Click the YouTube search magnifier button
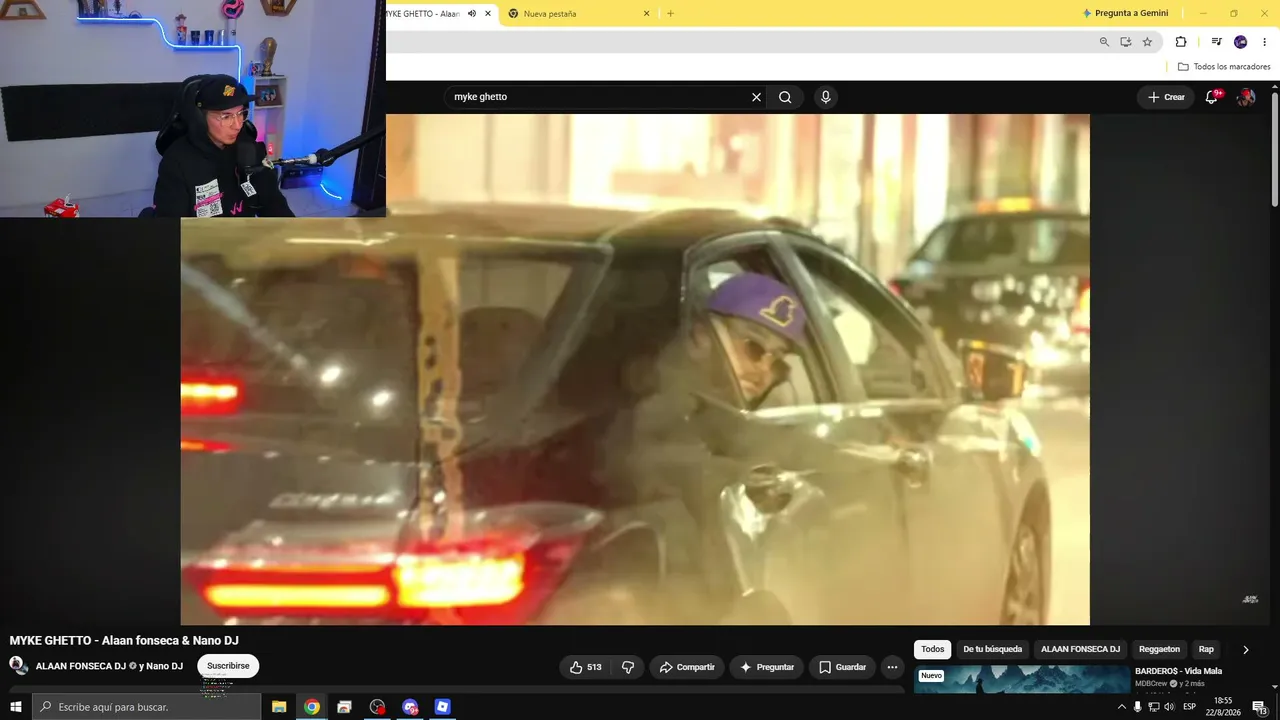Screen dimensions: 1280x720 tap(785, 97)
